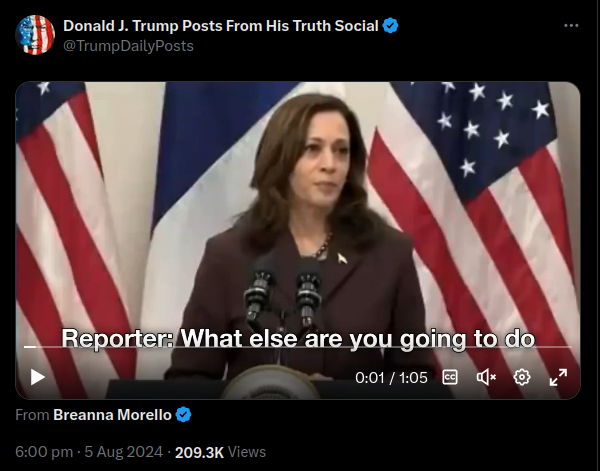Expand the video to fullscreen
The height and width of the screenshot is (471, 600).
click(x=558, y=377)
